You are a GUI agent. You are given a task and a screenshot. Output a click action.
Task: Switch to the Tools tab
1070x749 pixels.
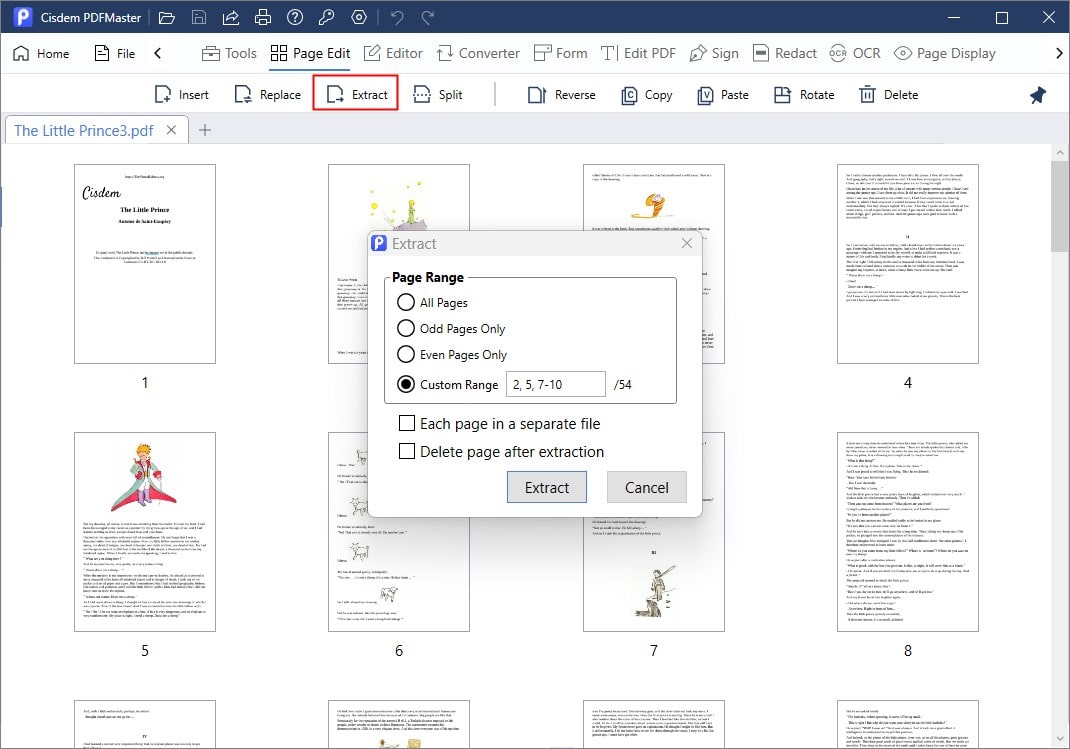(229, 53)
